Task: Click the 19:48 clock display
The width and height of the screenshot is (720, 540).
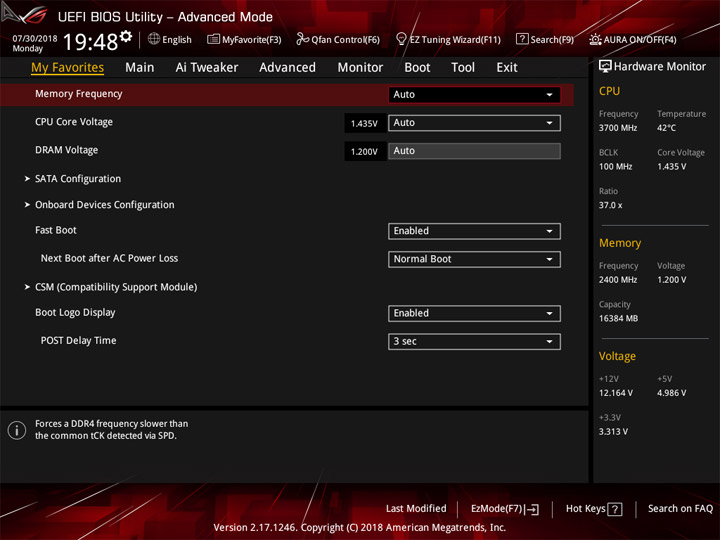Action: [90, 42]
